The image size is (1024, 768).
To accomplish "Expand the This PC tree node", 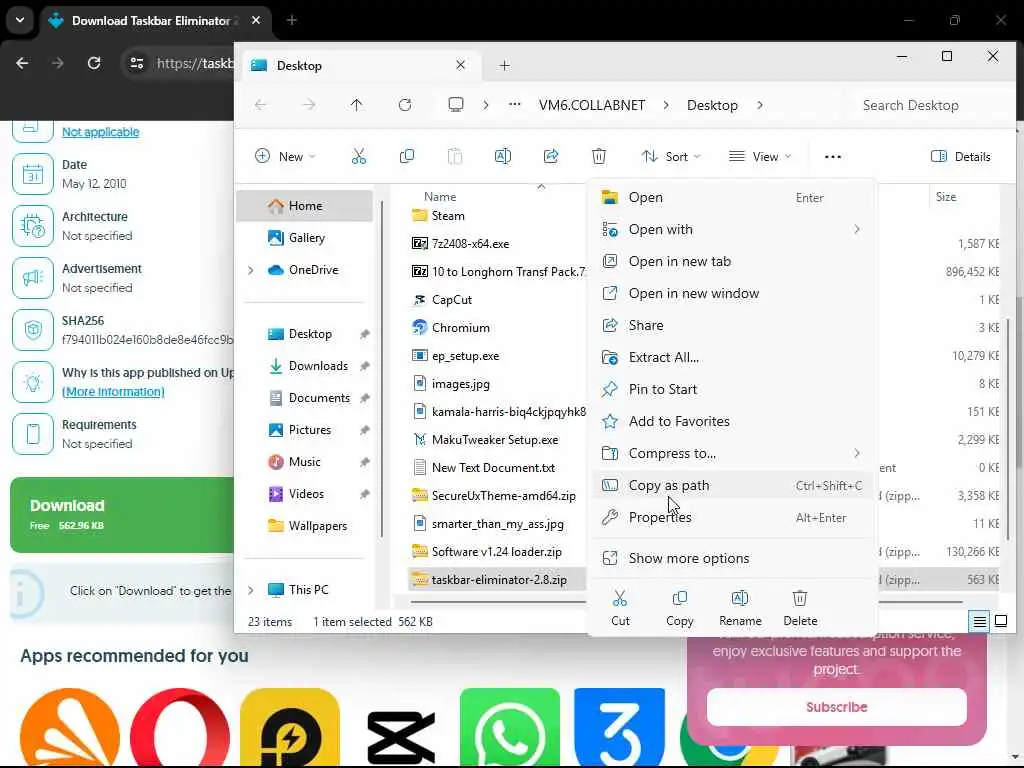I will (x=251, y=590).
